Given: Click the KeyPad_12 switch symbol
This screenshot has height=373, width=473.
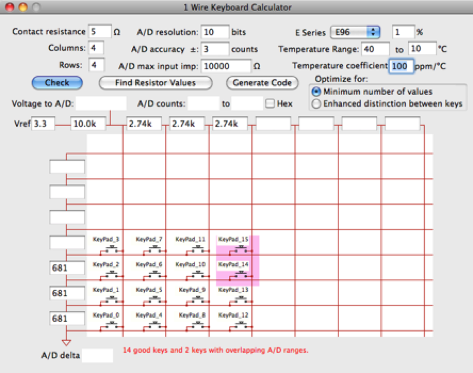Looking at the screenshot, I should coord(241,325).
